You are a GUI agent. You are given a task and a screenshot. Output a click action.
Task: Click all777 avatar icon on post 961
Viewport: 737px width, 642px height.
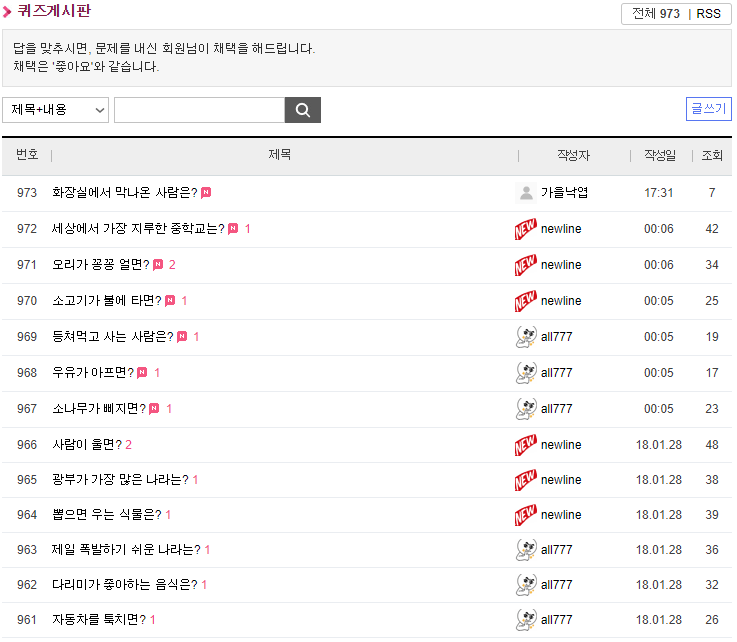[526, 620]
